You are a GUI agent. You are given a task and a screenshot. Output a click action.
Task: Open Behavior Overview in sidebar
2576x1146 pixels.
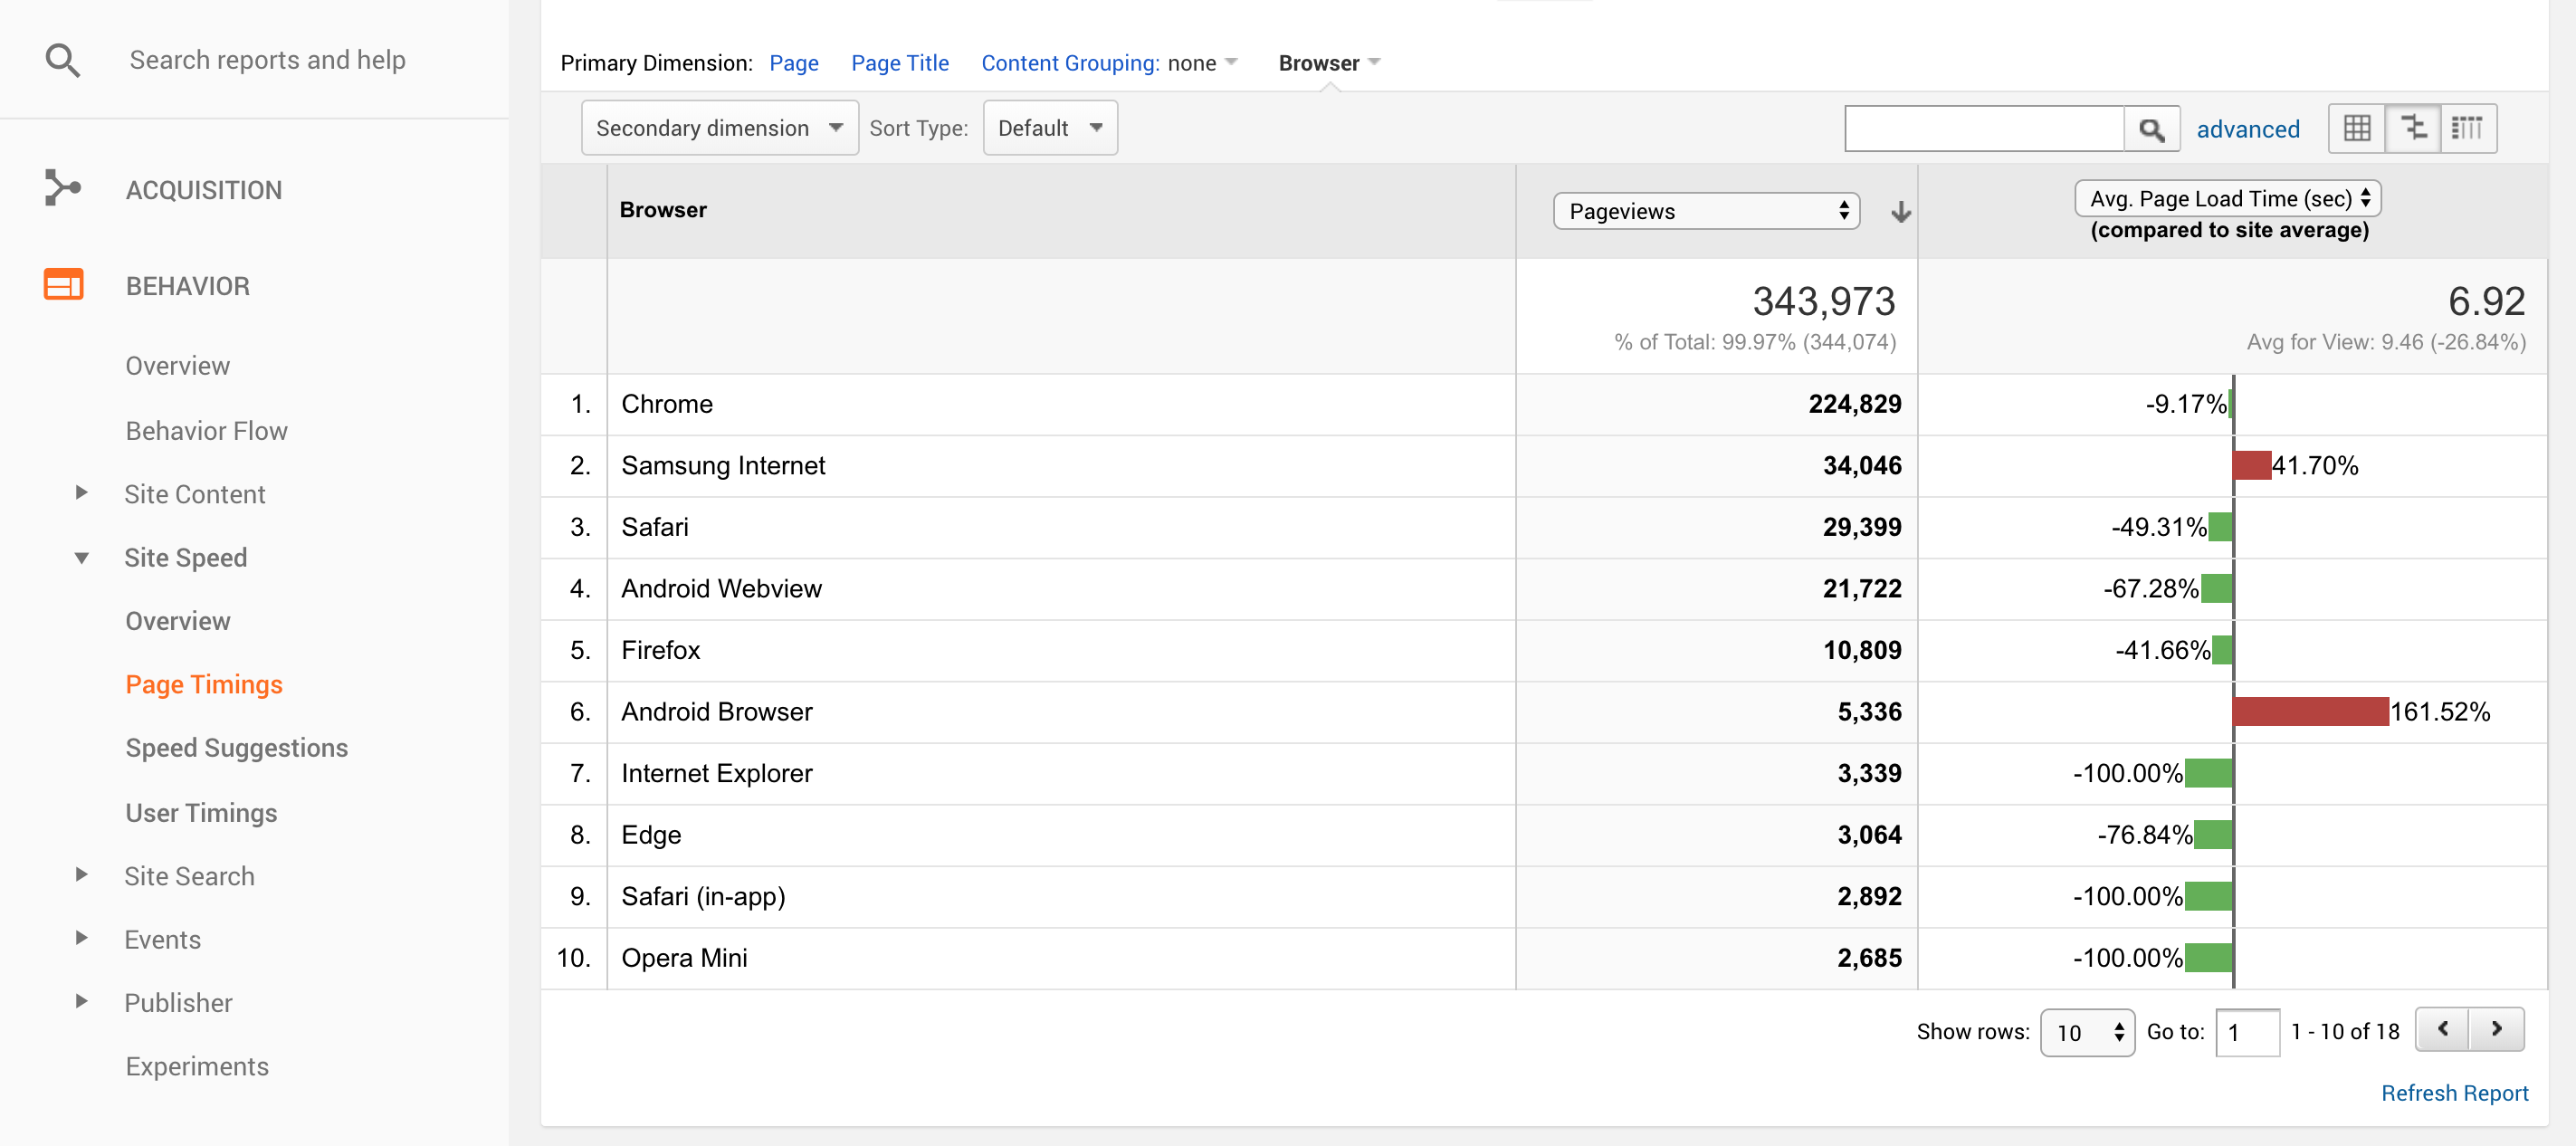(178, 366)
